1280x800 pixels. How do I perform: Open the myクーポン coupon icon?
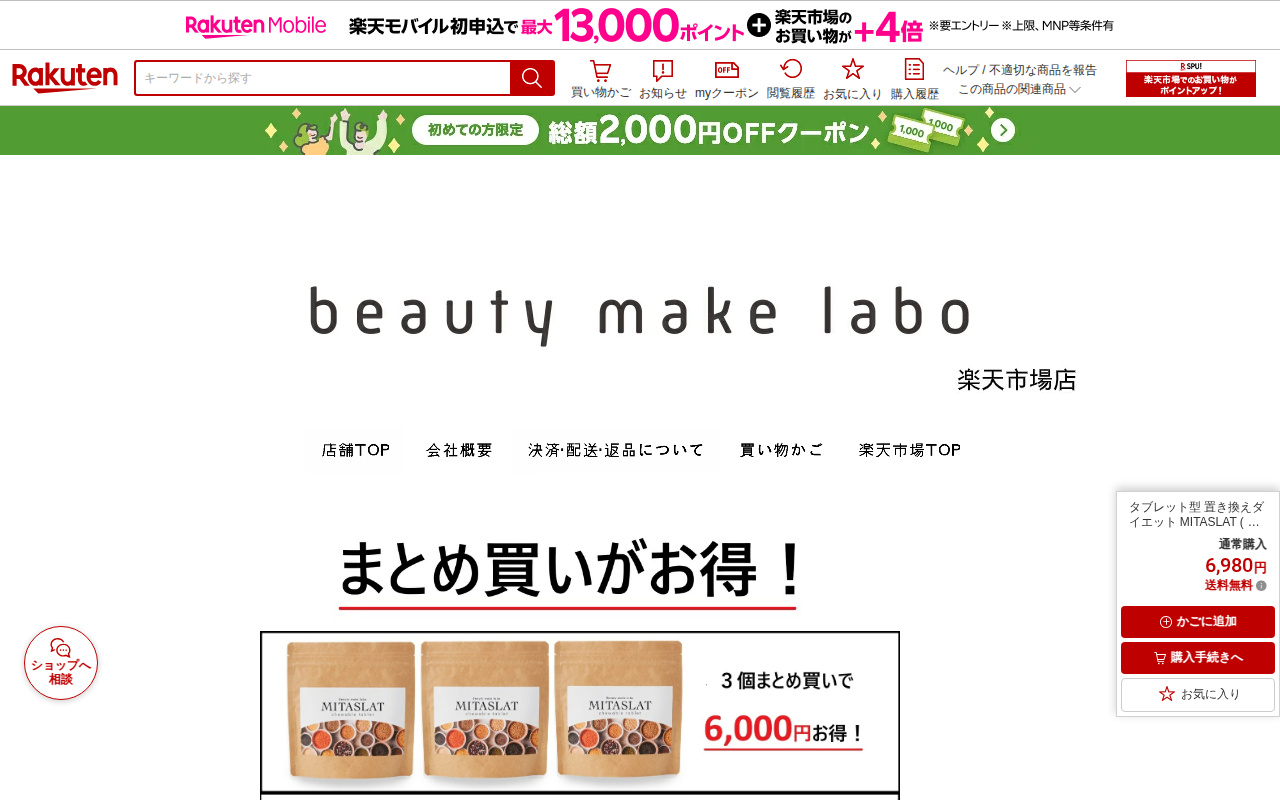[727, 80]
